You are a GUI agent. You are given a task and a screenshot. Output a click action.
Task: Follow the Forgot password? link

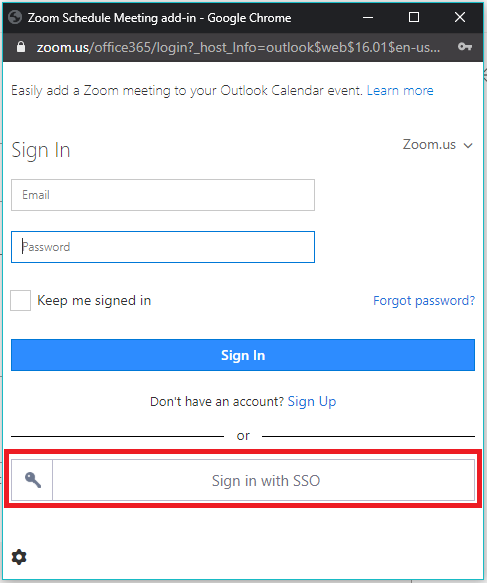pos(424,300)
